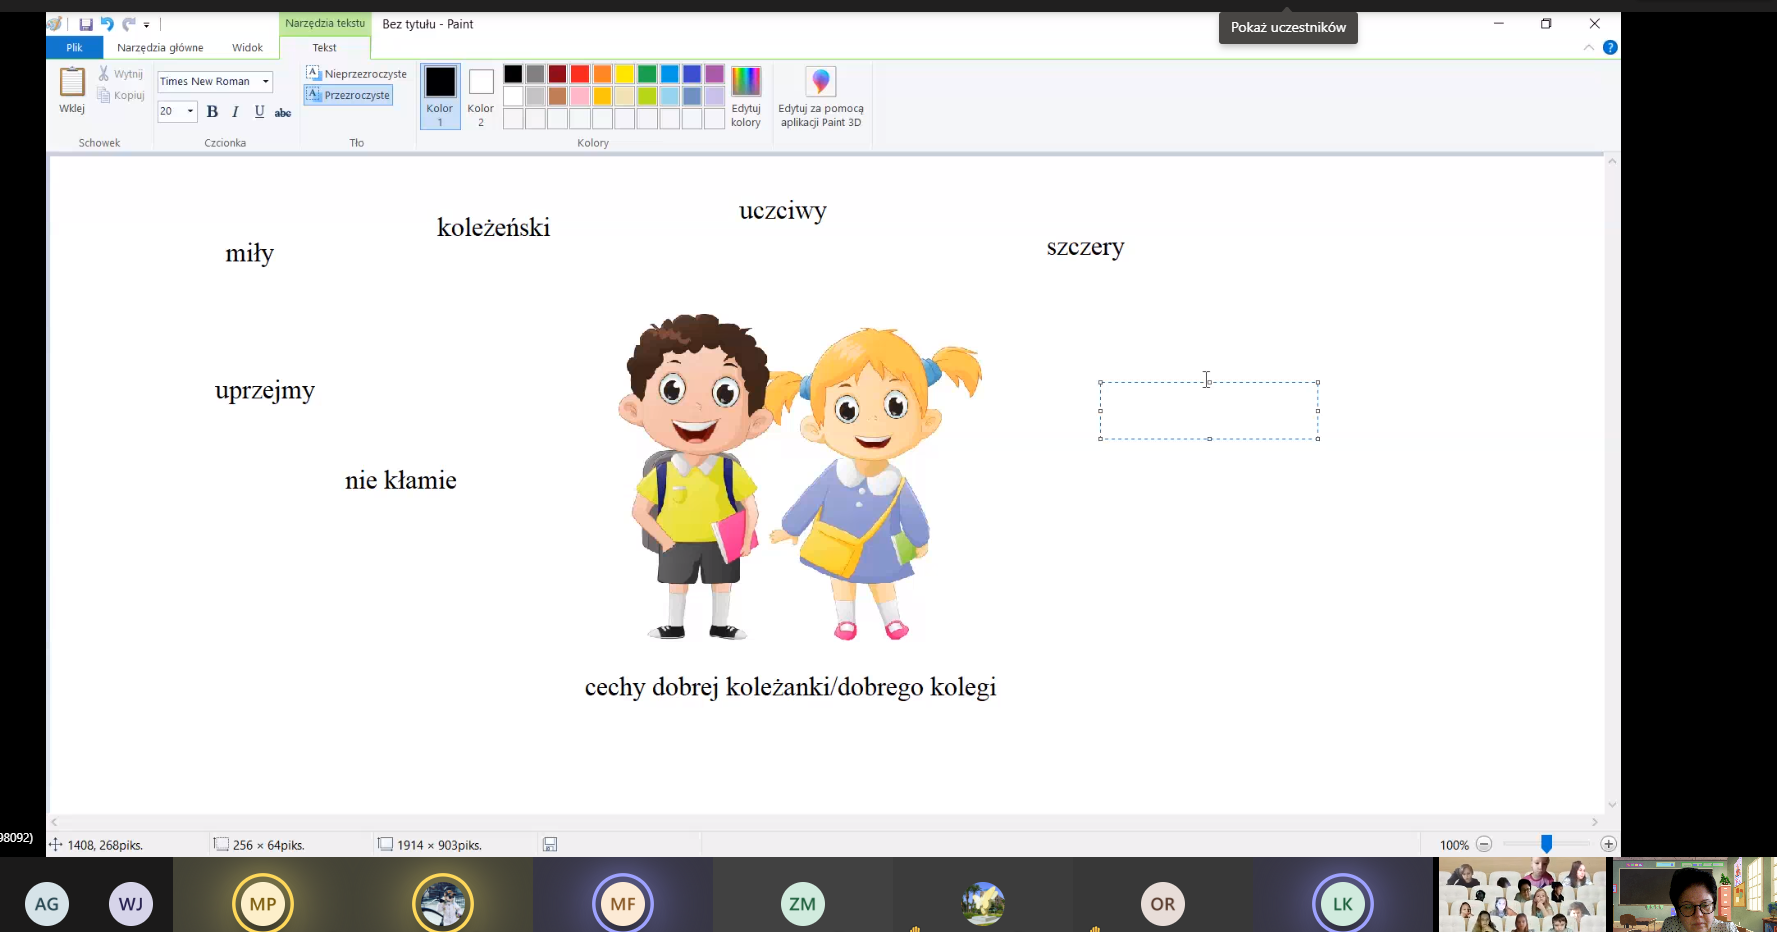This screenshot has height=932, width=1777.
Task: Click the Kopiuj copy icon
Action: click(x=104, y=95)
